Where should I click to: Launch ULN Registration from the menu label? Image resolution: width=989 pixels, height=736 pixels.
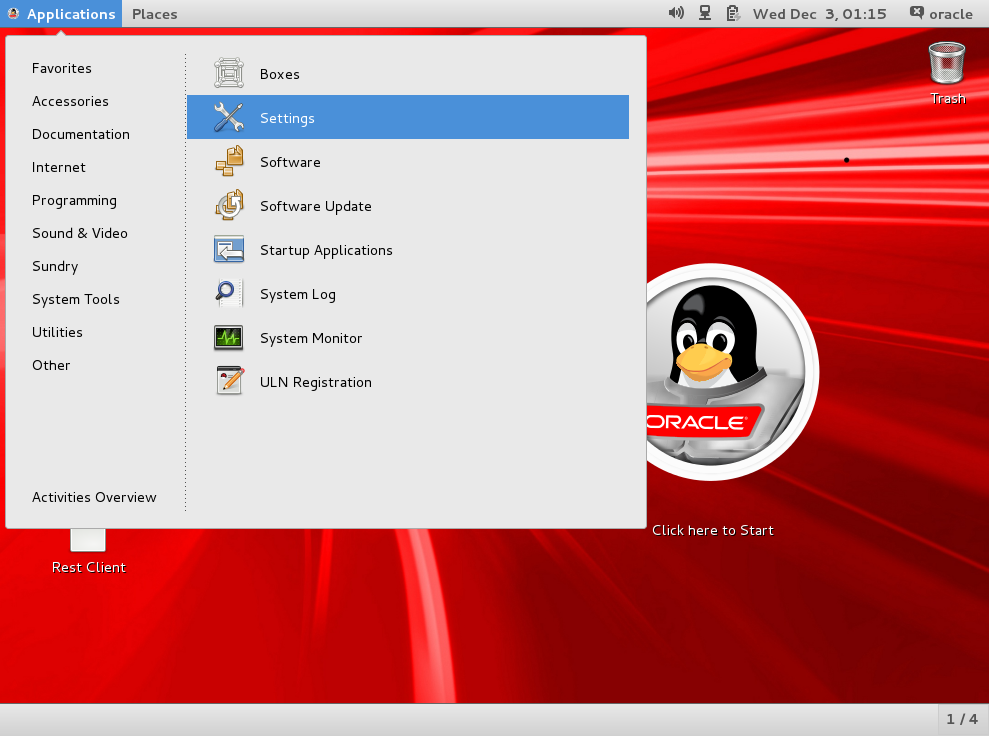click(315, 382)
